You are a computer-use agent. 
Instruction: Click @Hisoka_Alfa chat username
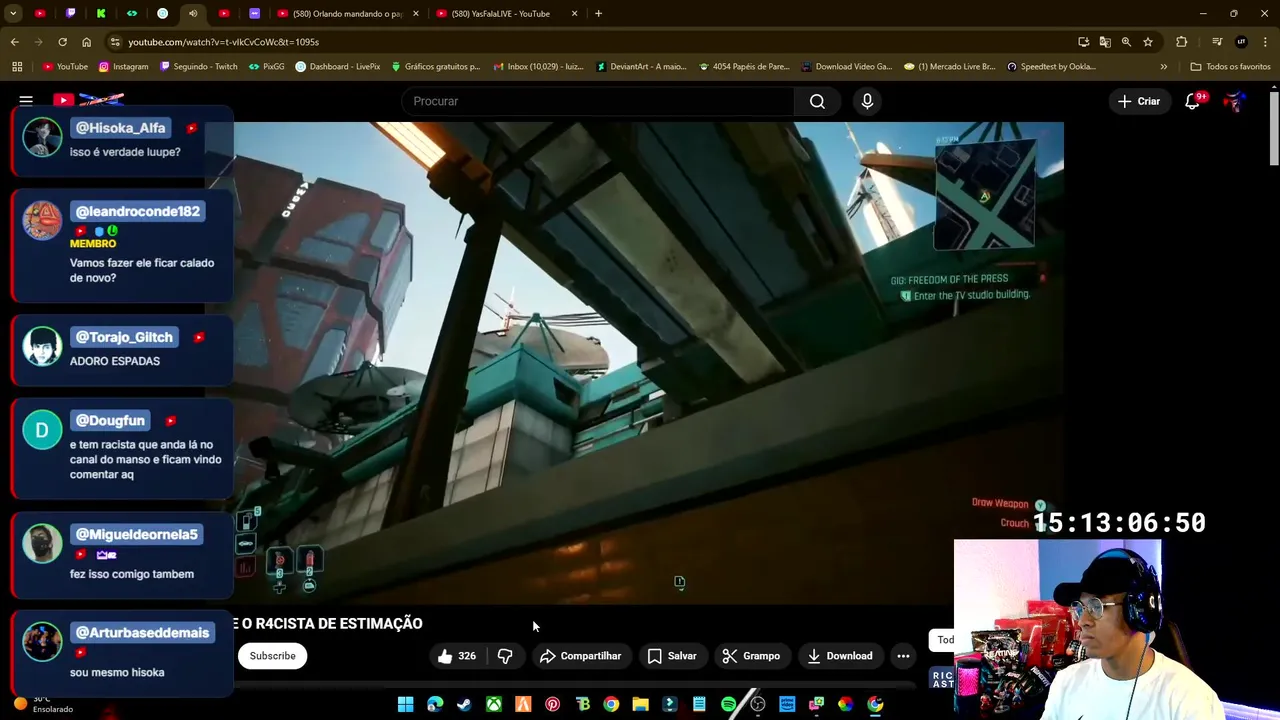(x=120, y=128)
